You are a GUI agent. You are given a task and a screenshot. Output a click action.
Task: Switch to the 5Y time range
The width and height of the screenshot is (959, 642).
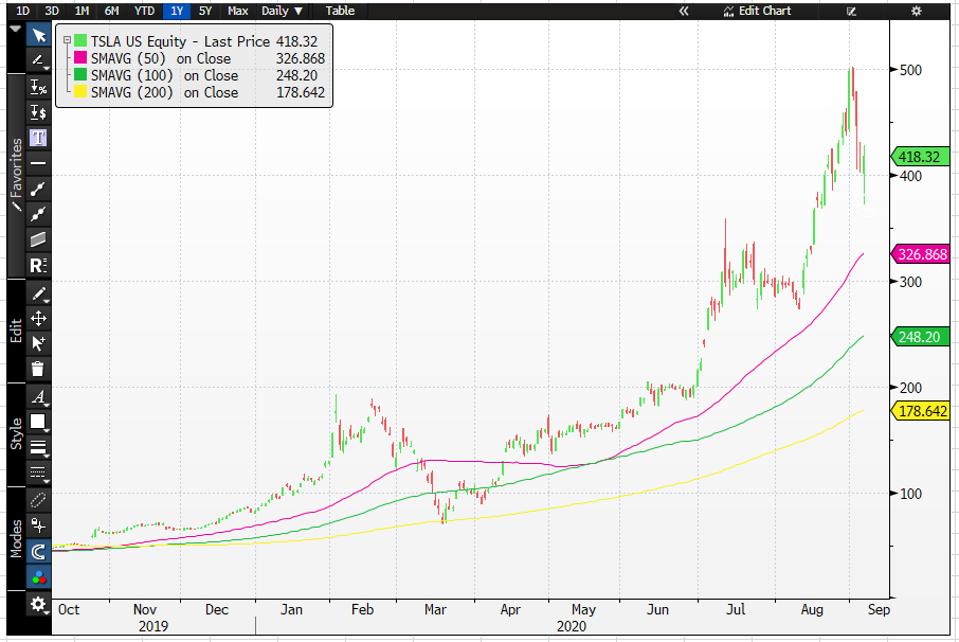click(x=205, y=11)
